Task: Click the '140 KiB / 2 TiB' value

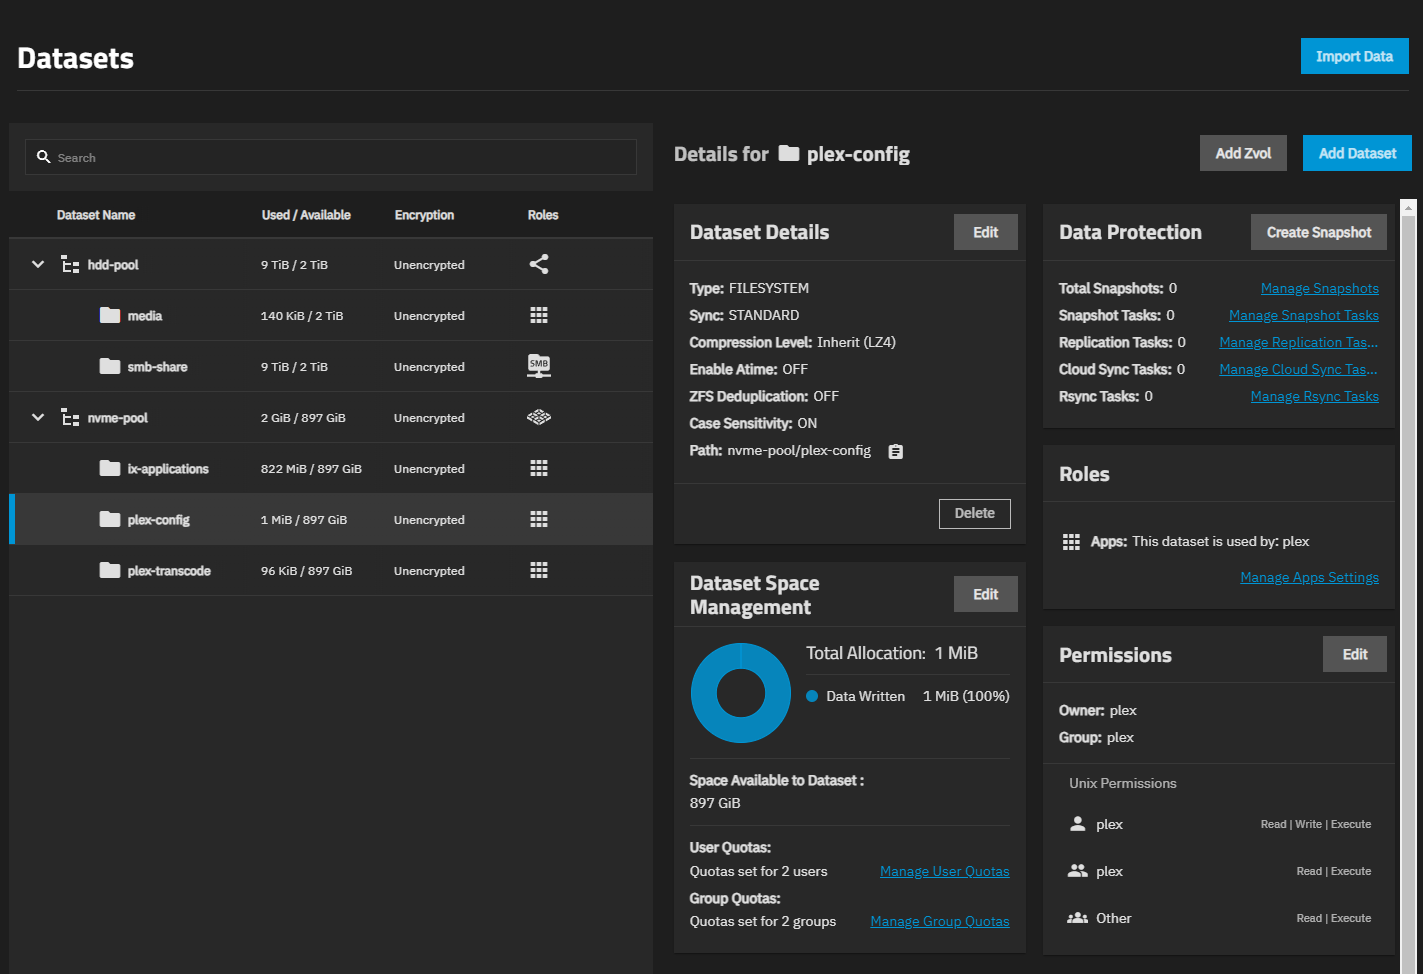Action: (302, 316)
